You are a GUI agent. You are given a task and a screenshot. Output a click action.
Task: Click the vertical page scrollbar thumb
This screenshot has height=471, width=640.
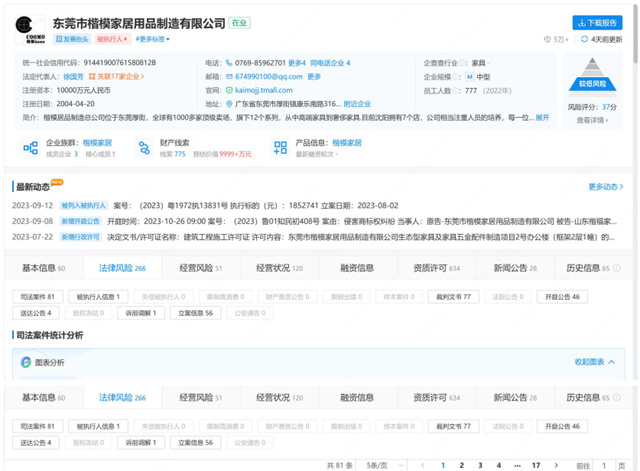coord(636,33)
